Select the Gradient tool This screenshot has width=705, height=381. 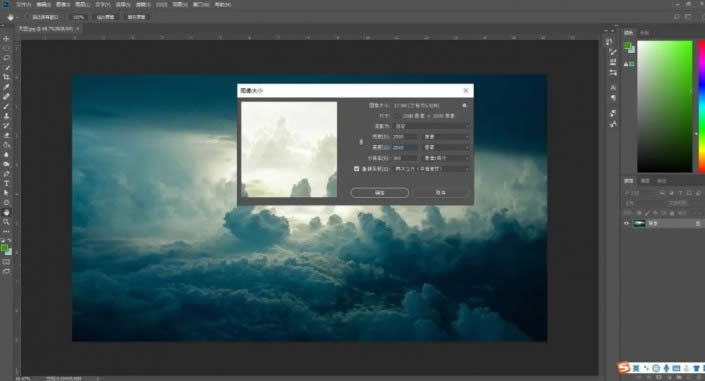[x=6, y=145]
